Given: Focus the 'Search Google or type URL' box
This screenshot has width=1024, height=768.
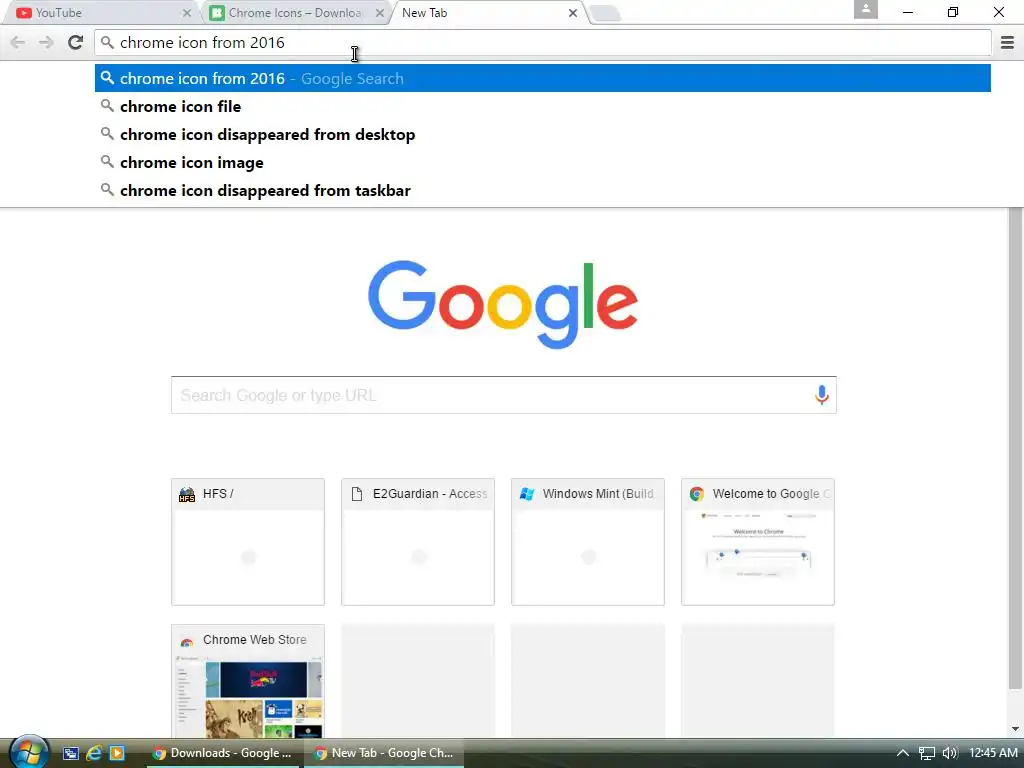Looking at the screenshot, I should tap(504, 395).
